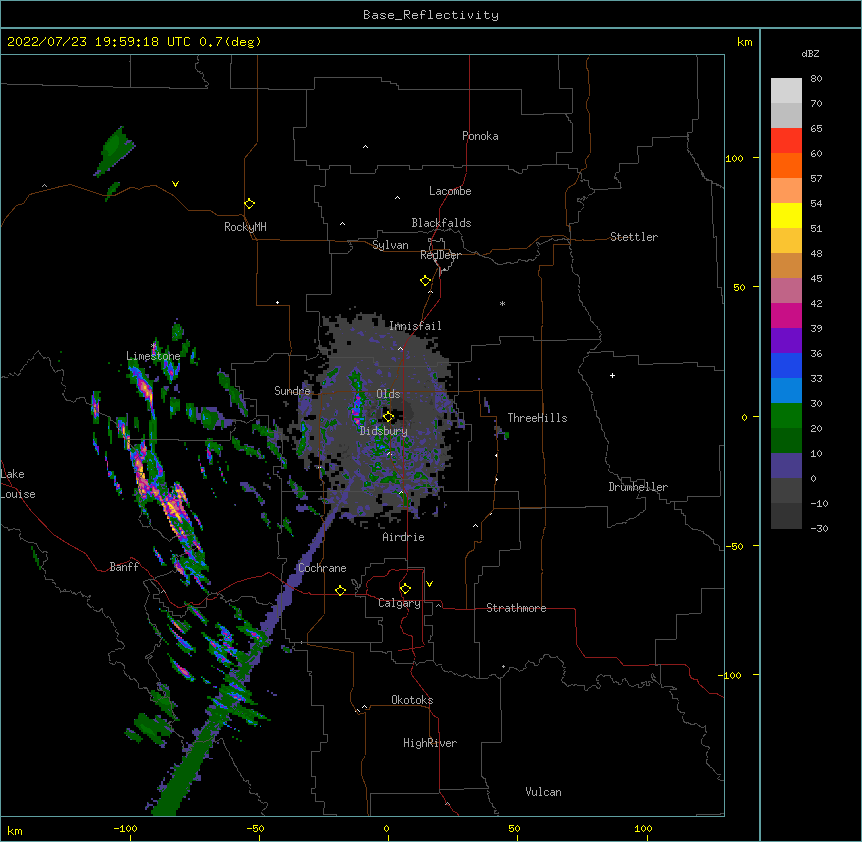The height and width of the screenshot is (842, 862).
Task: Click the Blackfalds city label
Action: 441,223
